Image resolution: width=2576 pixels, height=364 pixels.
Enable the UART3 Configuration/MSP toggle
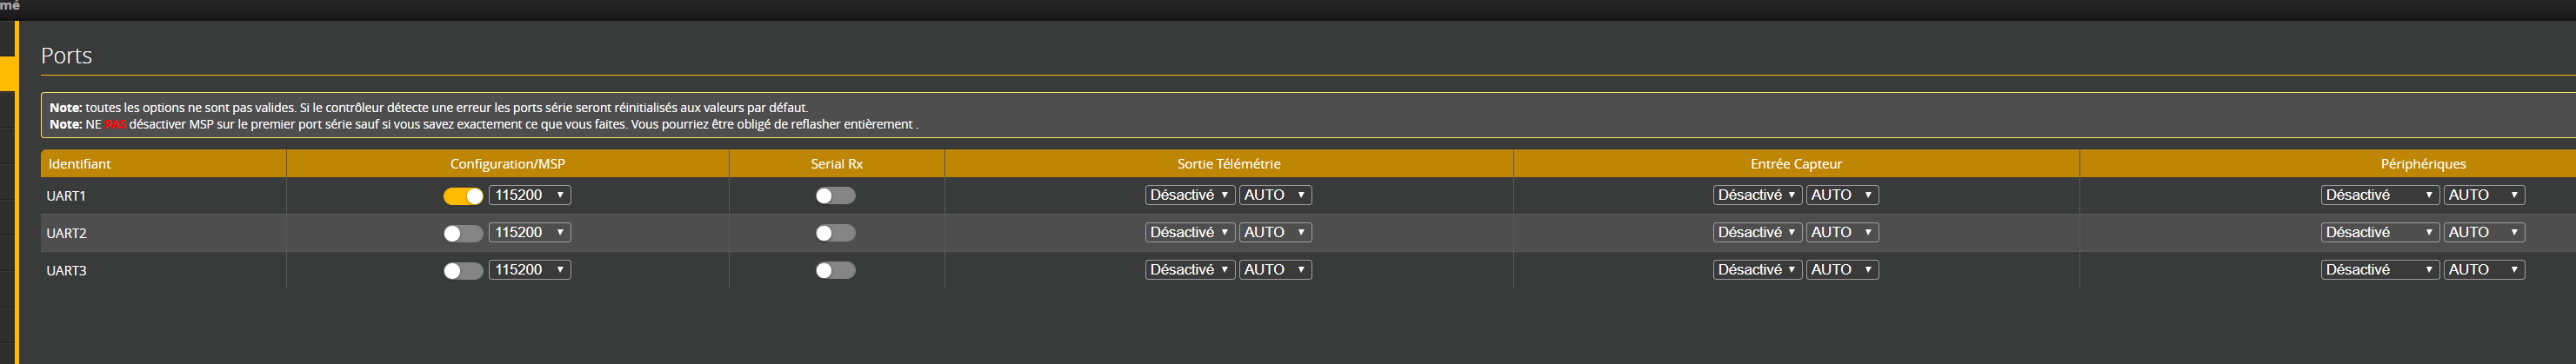point(463,270)
